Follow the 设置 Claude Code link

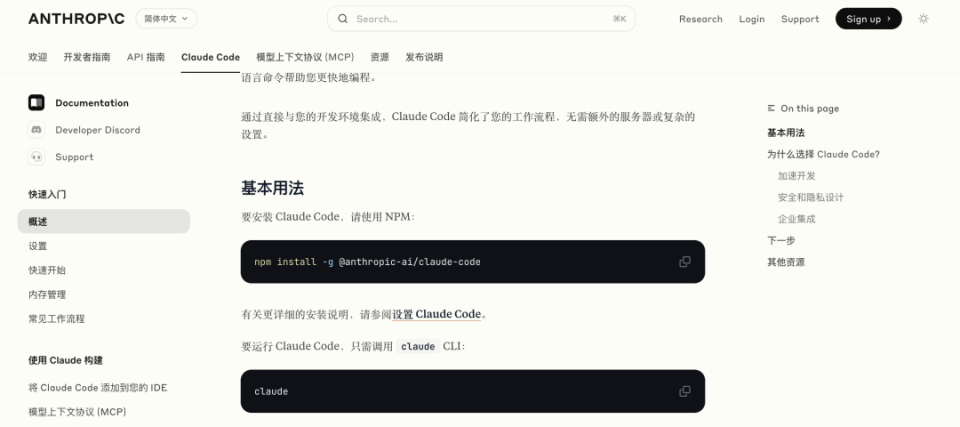(x=437, y=314)
